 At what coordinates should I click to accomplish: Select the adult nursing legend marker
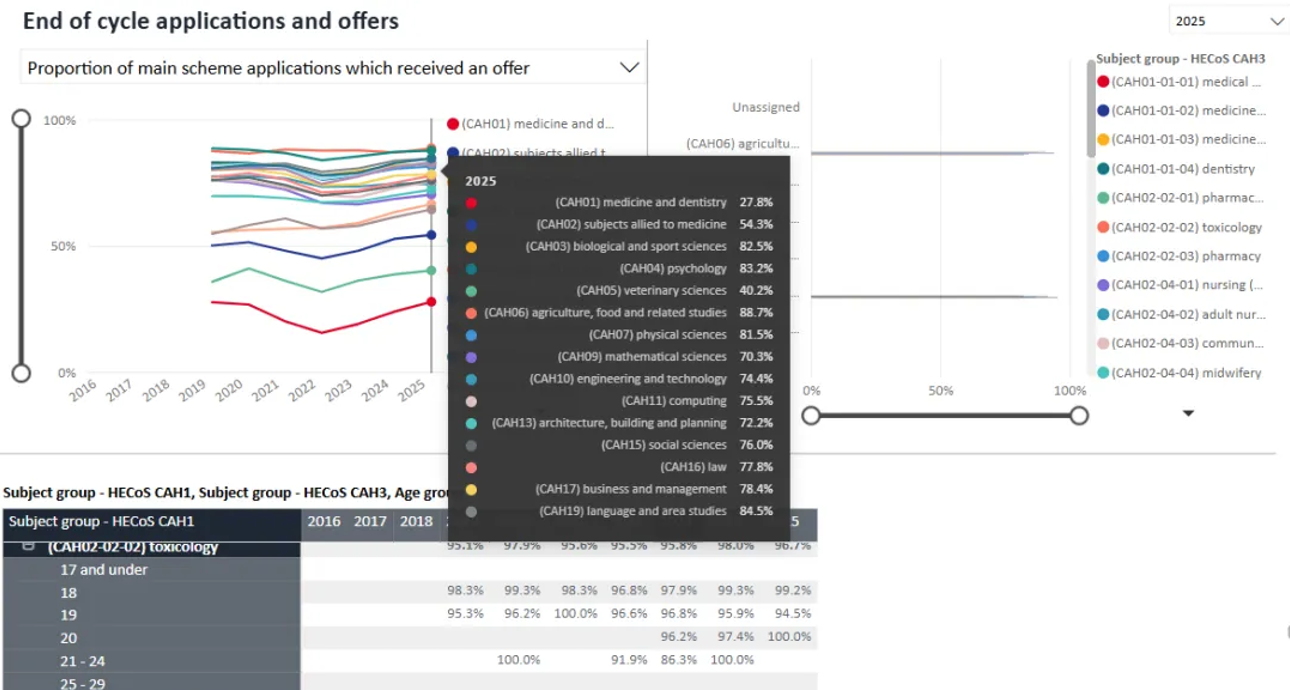pos(1103,314)
